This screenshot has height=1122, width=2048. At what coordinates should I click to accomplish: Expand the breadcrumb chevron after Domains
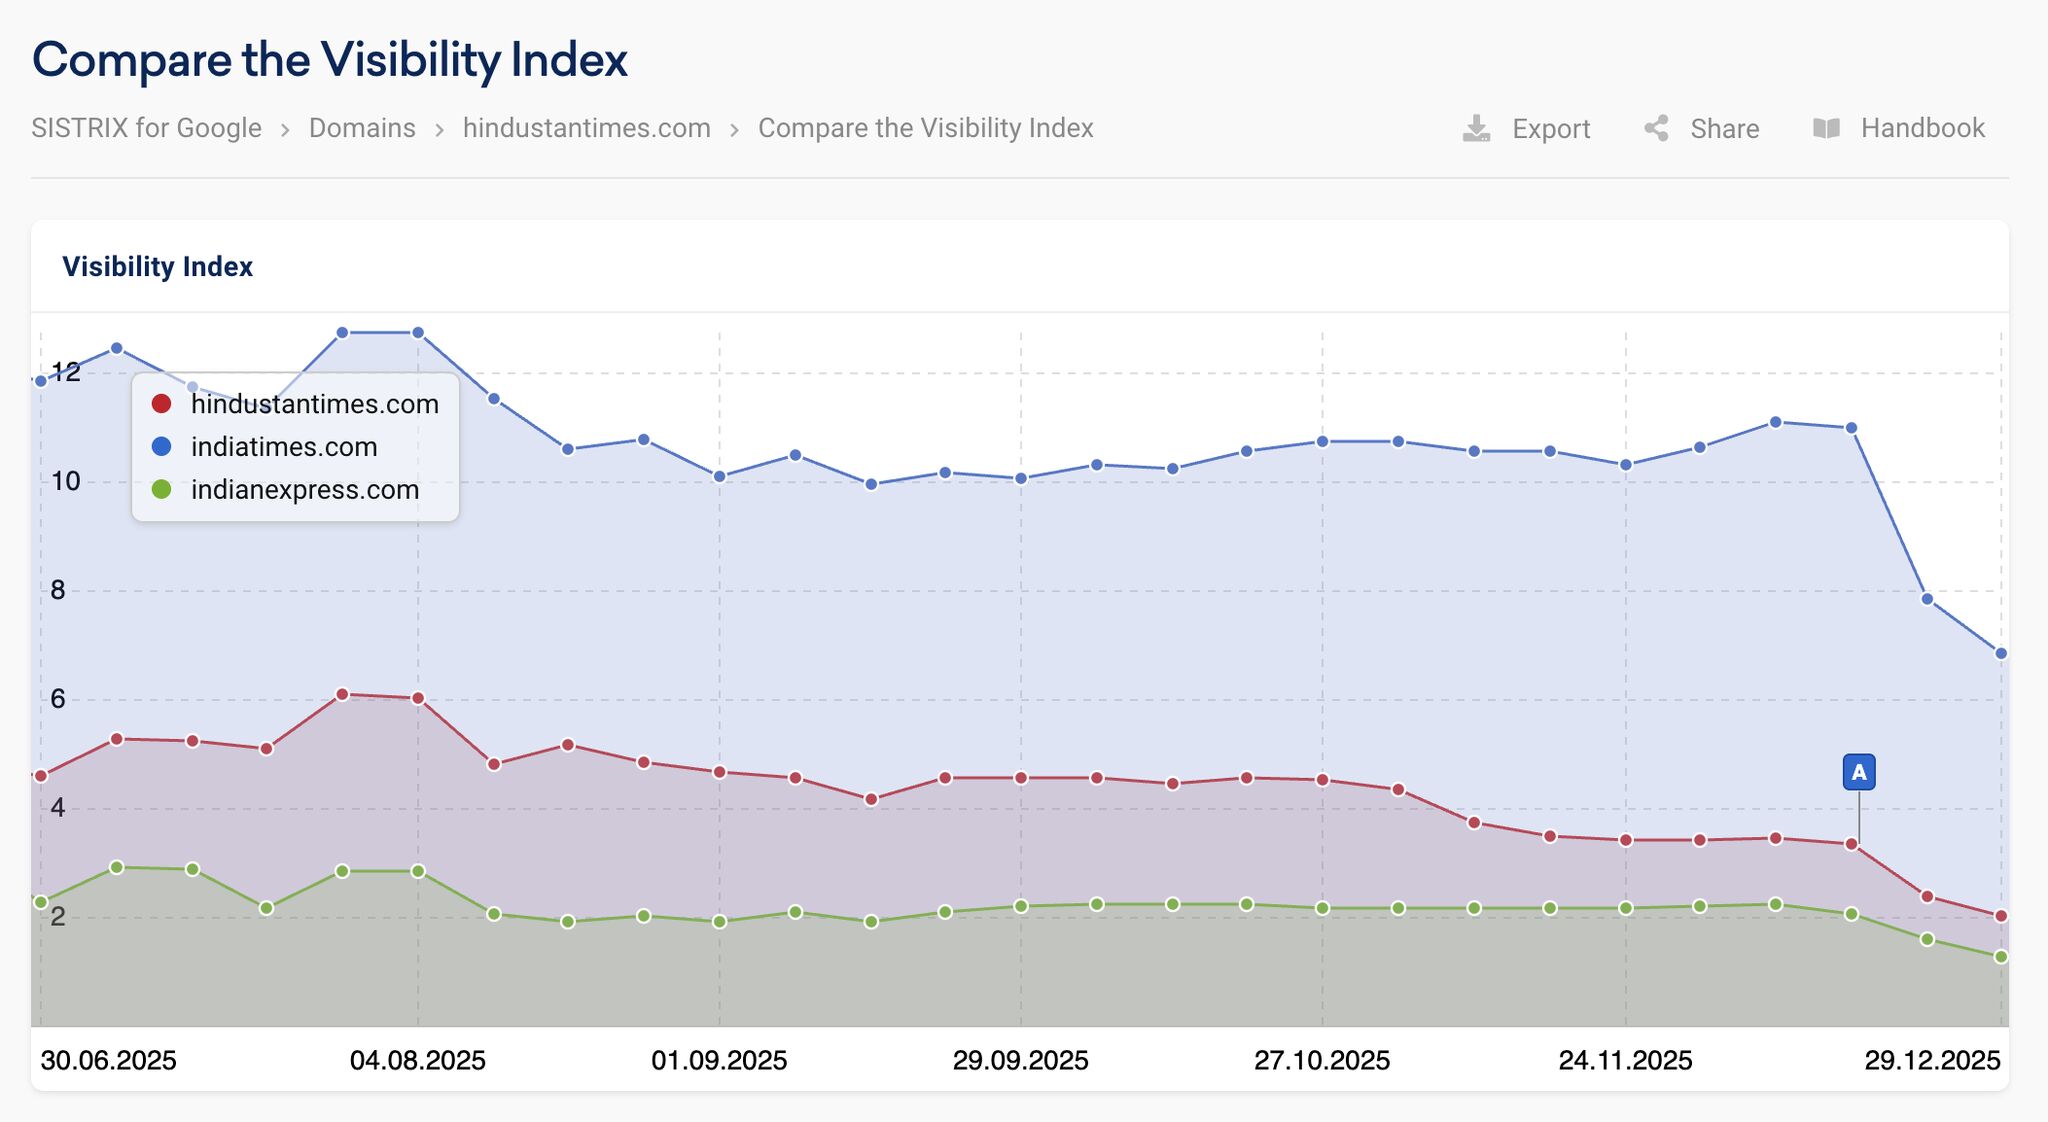pos(440,128)
